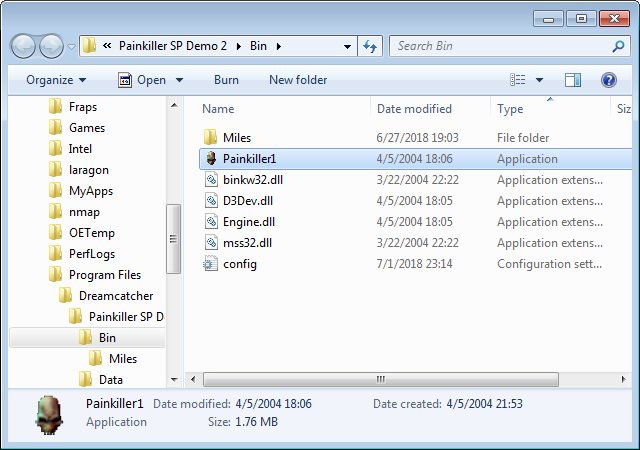Select Miles subfolder in navigation tree
This screenshot has width=640, height=450.
(x=123, y=359)
